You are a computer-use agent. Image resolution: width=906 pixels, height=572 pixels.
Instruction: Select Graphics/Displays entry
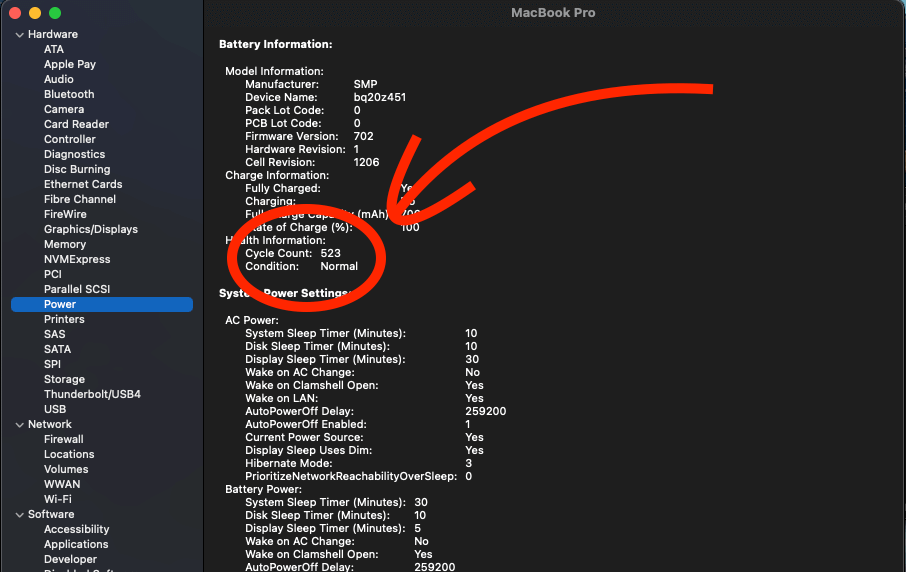coord(91,230)
